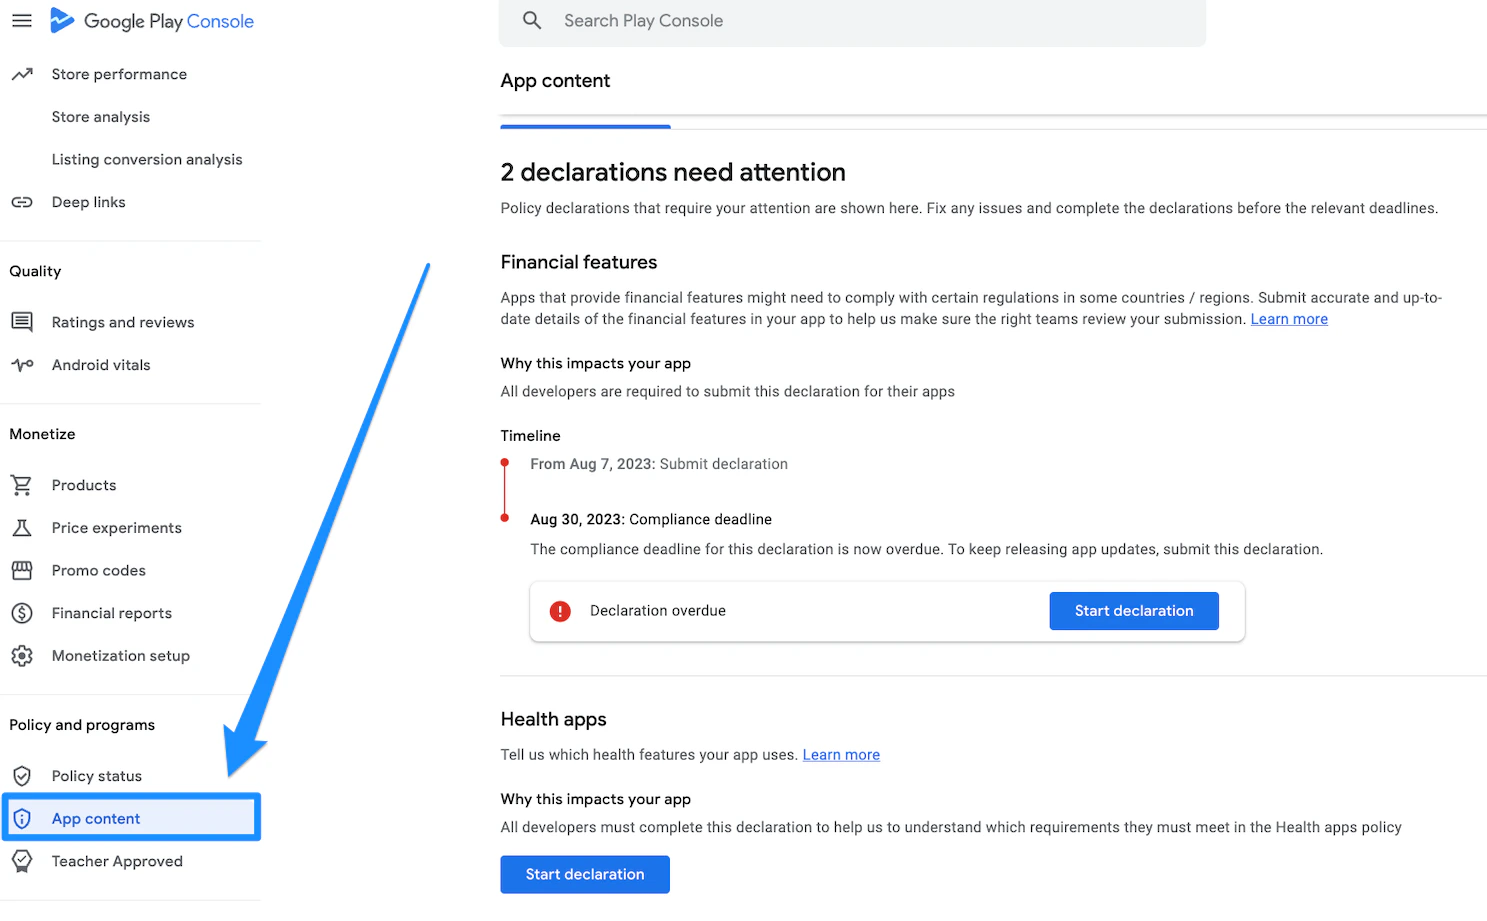Image resolution: width=1487 pixels, height=921 pixels.
Task: Start the Health apps declaration
Action: (585, 874)
